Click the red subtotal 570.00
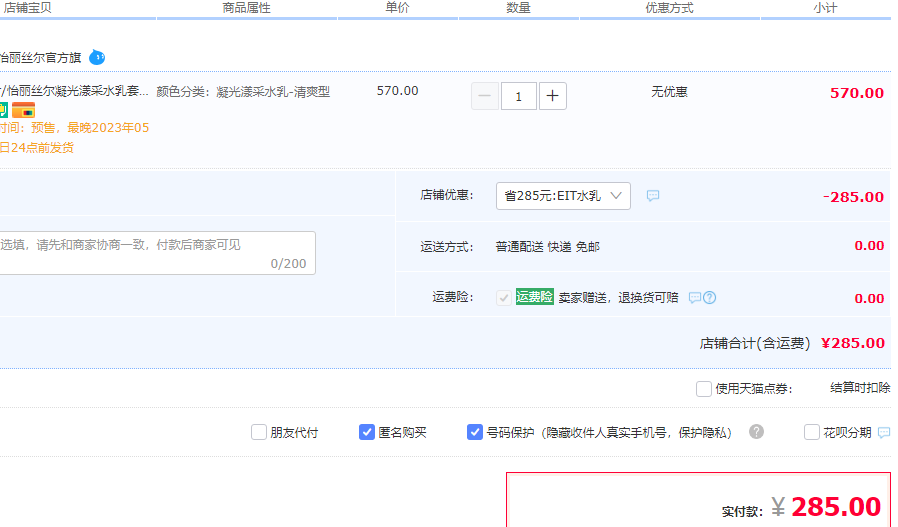 [857, 93]
